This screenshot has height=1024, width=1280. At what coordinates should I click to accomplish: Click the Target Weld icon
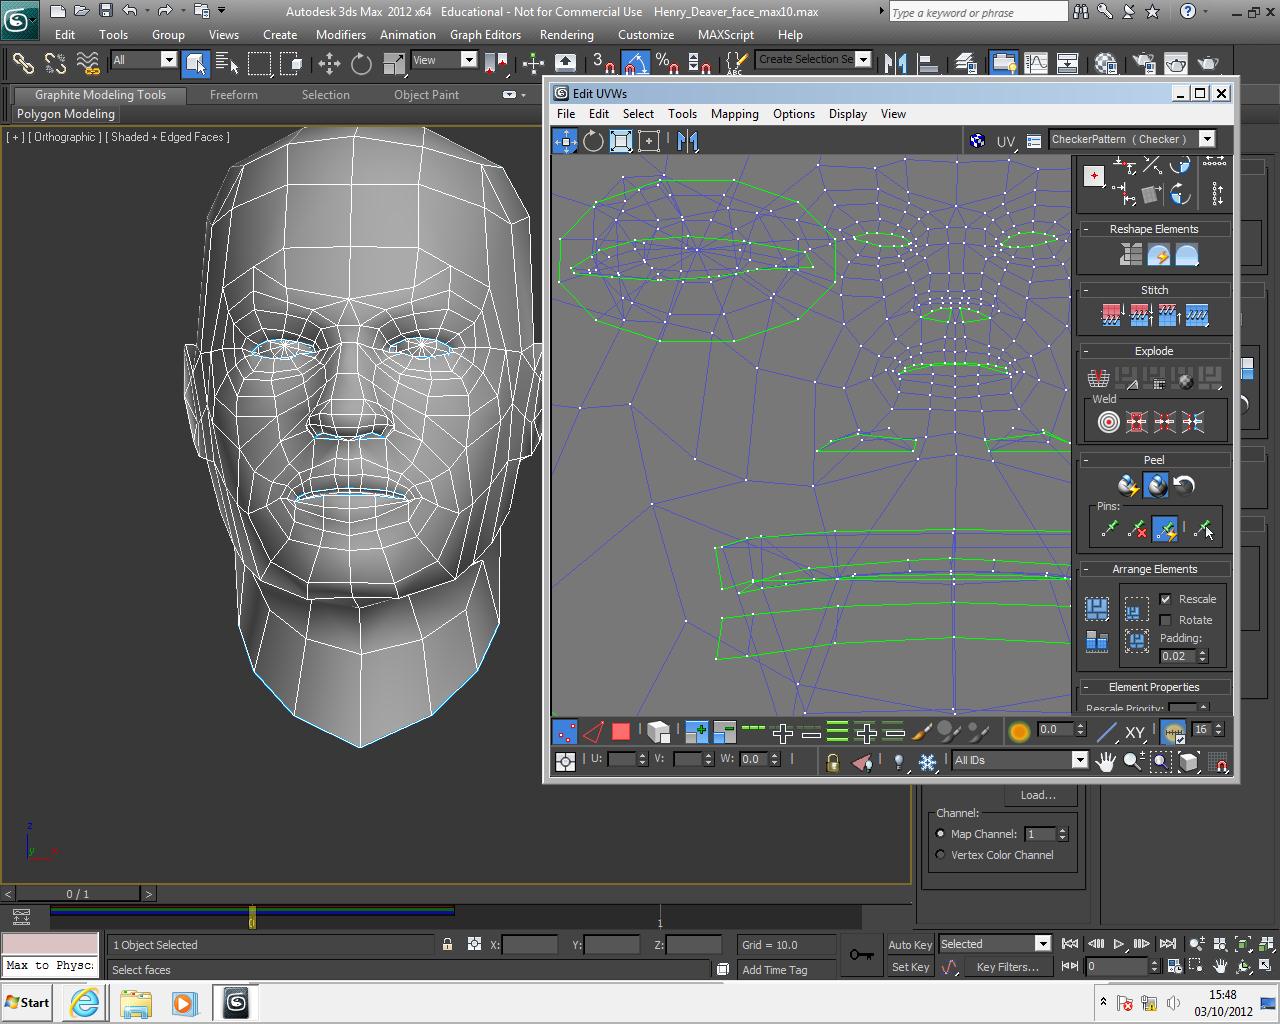point(1108,422)
